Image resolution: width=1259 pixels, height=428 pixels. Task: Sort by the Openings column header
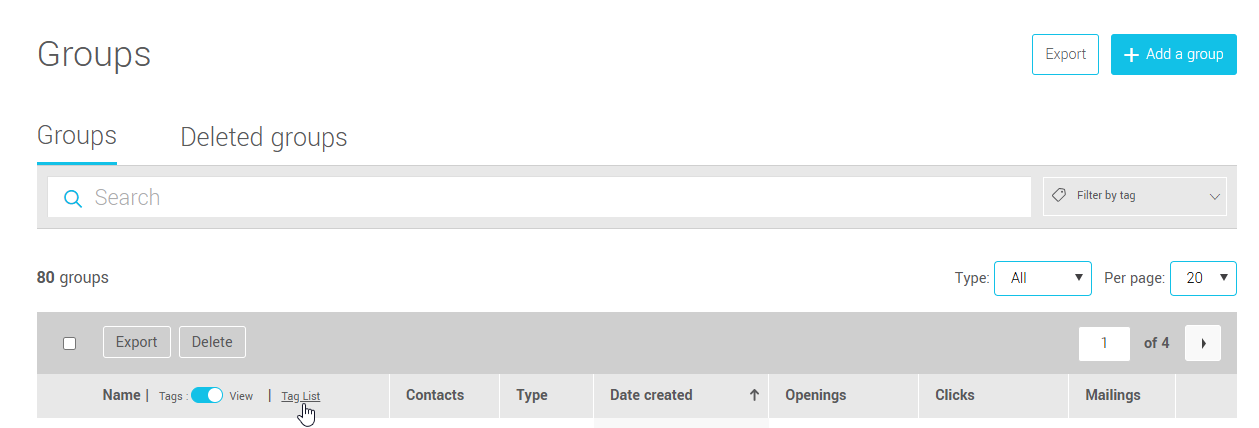816,395
